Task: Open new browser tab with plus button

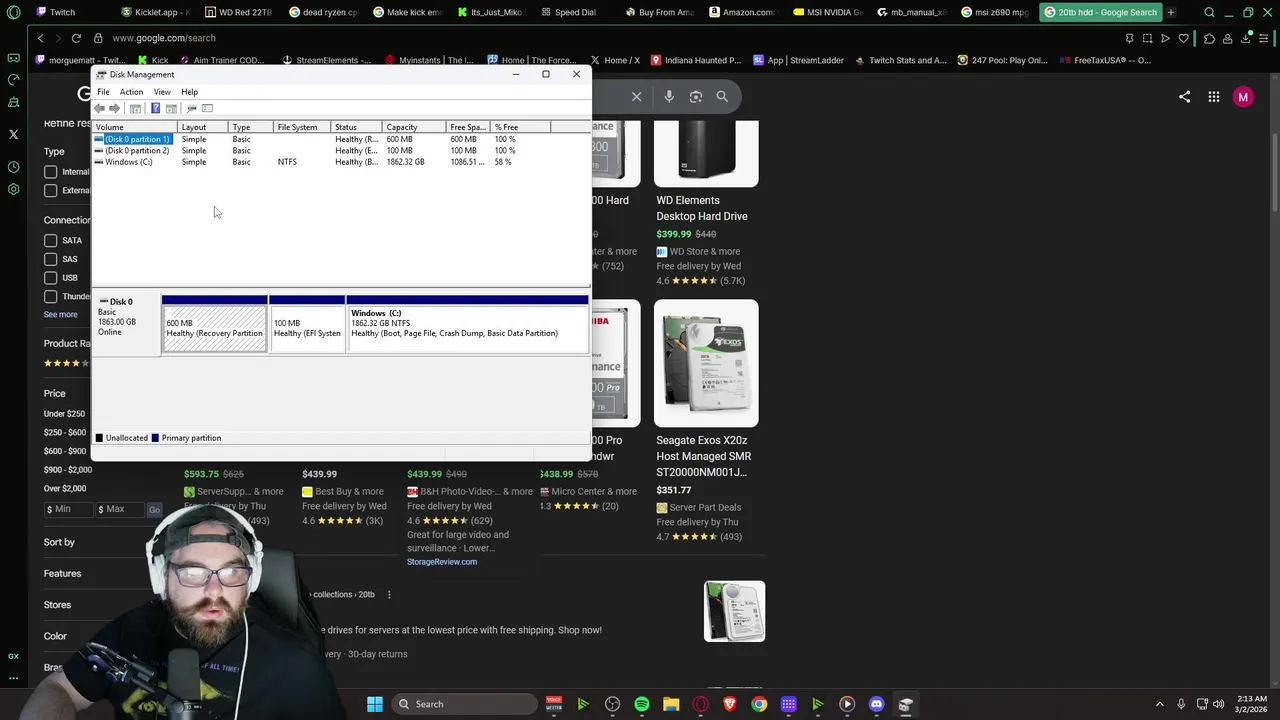Action: (x=1171, y=12)
